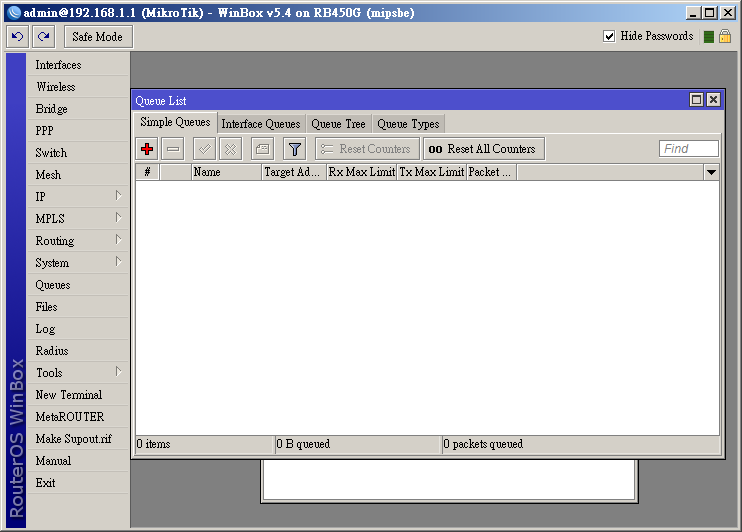This screenshot has height=532, width=742.
Task: Open the column selector dropdown arrow
Action: pyautogui.click(x=711, y=172)
